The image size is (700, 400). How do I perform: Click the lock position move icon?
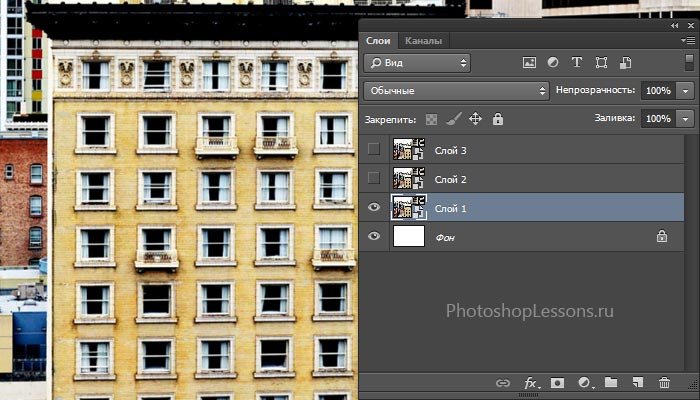click(475, 119)
